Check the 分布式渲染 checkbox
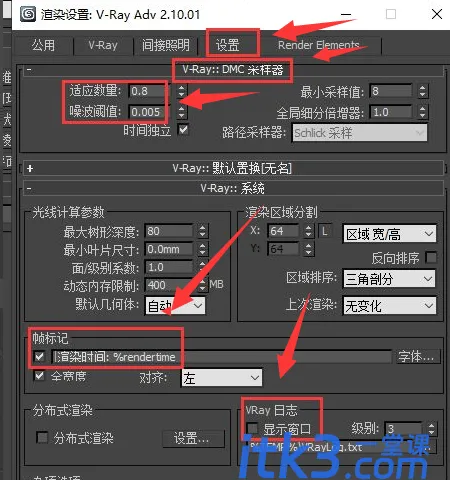 tap(42, 437)
